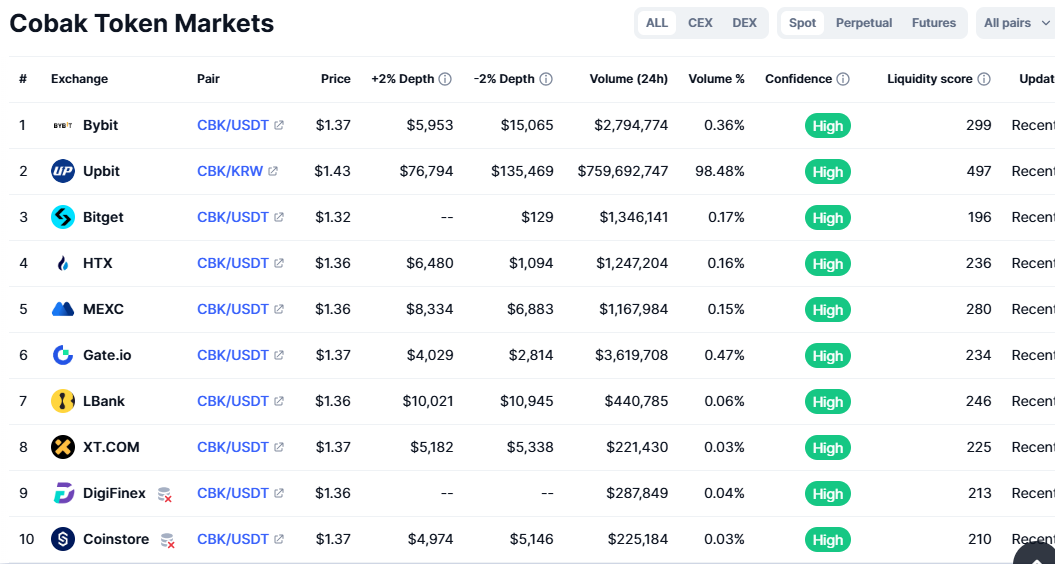1055x564 pixels.
Task: Filter markets by CEX
Action: [x=700, y=23]
